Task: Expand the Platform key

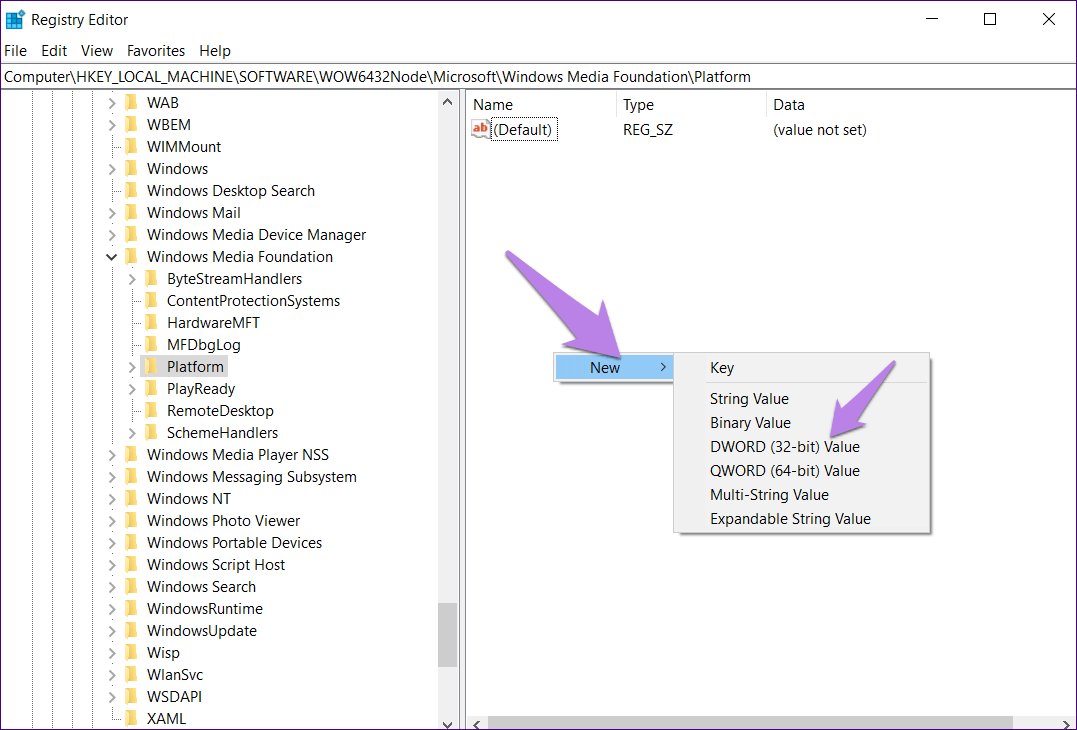Action: (x=132, y=367)
